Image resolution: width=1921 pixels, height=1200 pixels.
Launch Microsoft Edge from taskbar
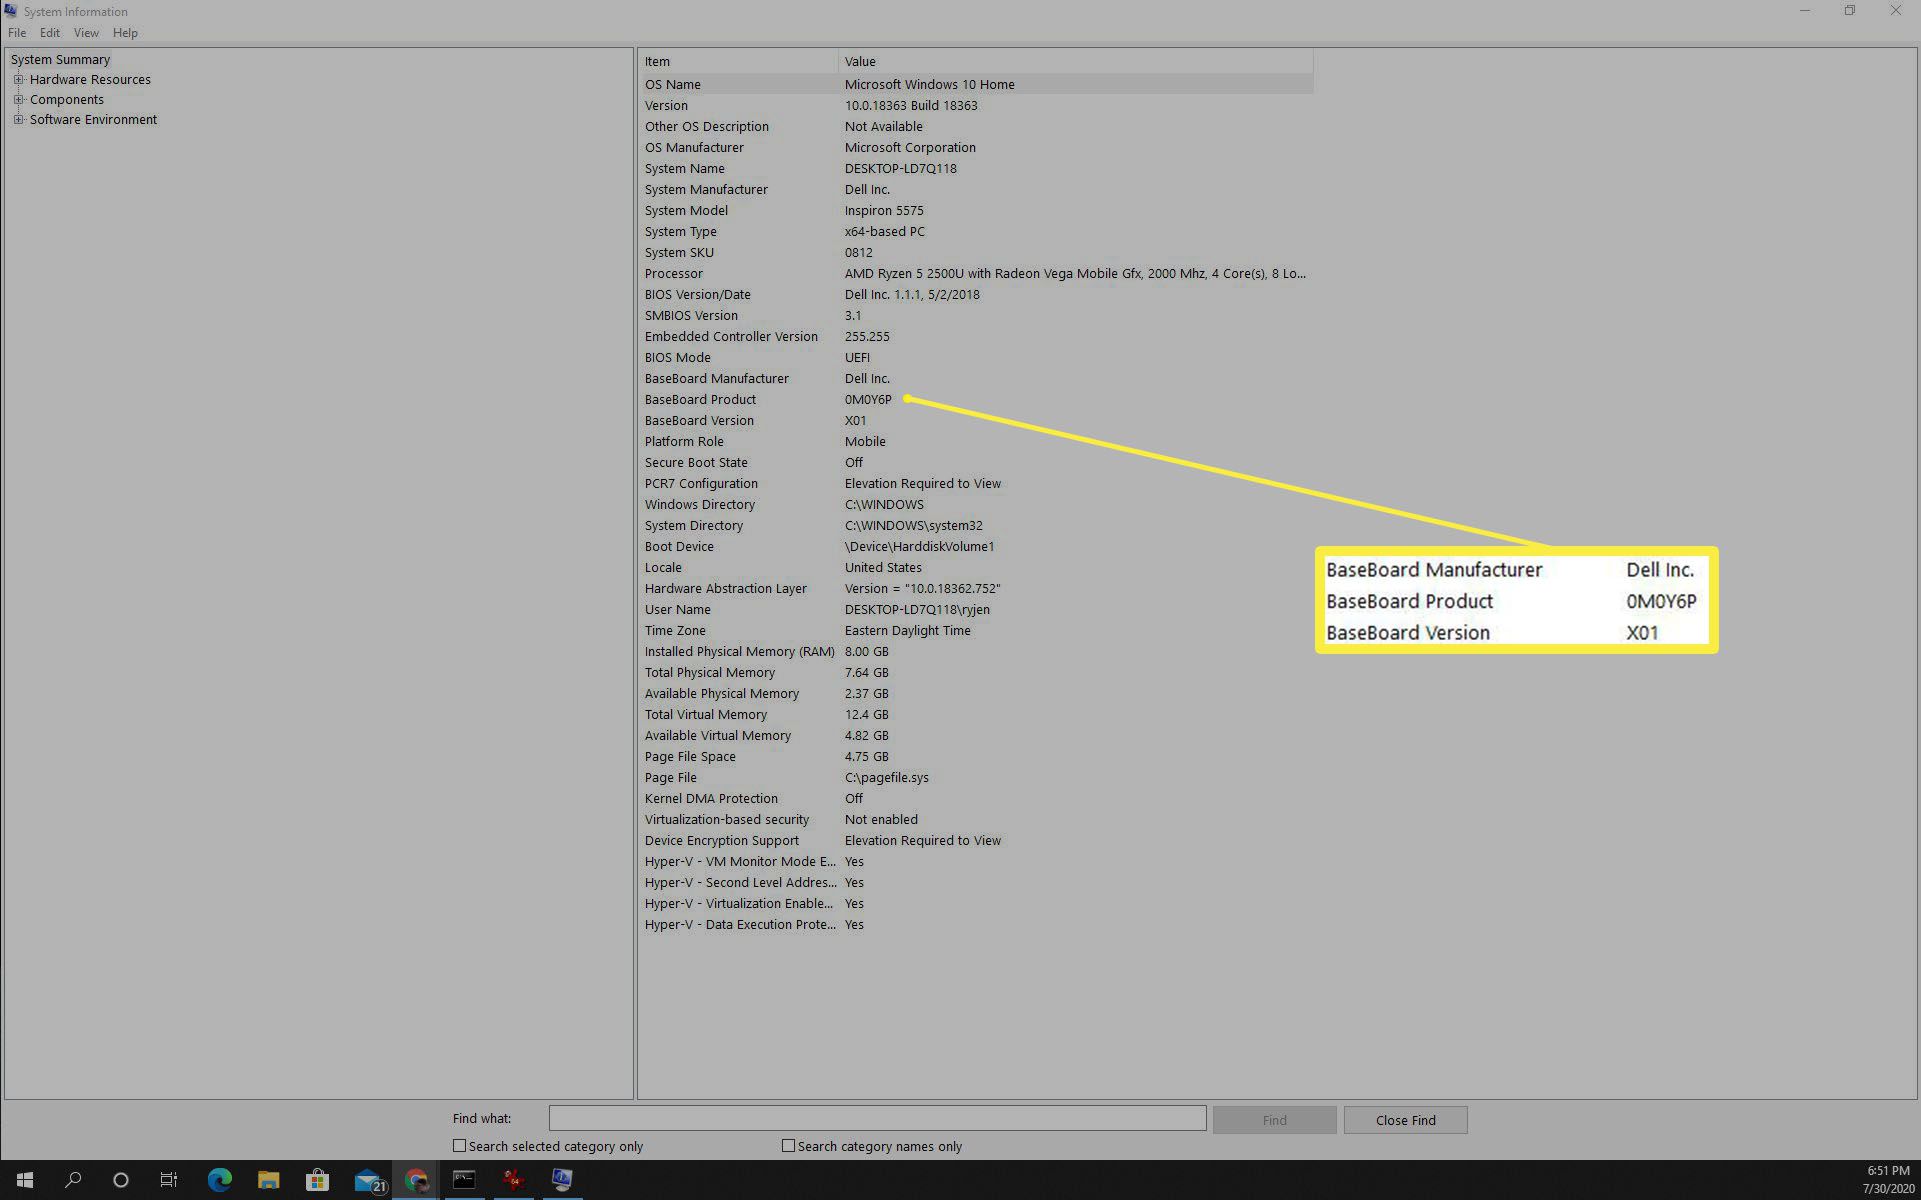tap(219, 1180)
